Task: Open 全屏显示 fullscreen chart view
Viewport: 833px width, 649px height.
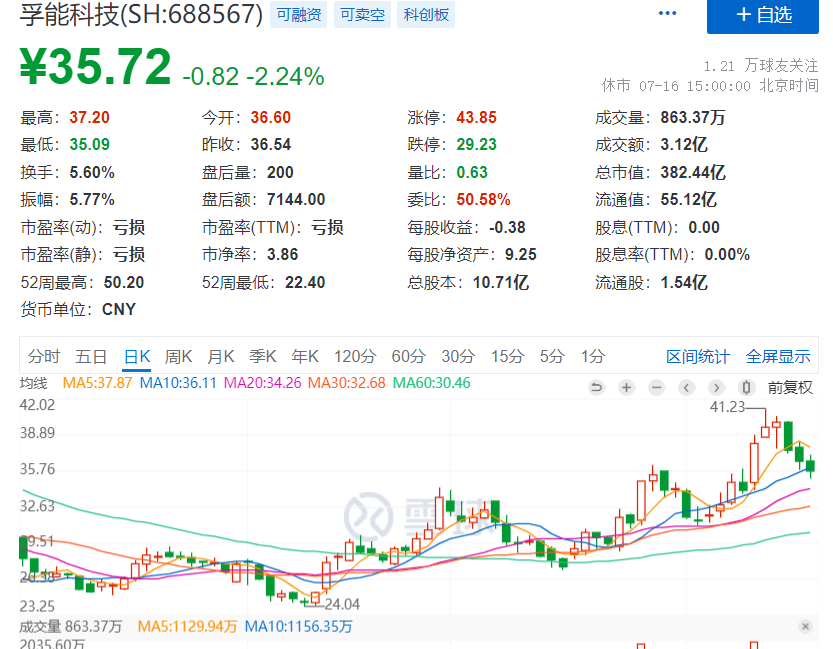Action: click(x=778, y=356)
